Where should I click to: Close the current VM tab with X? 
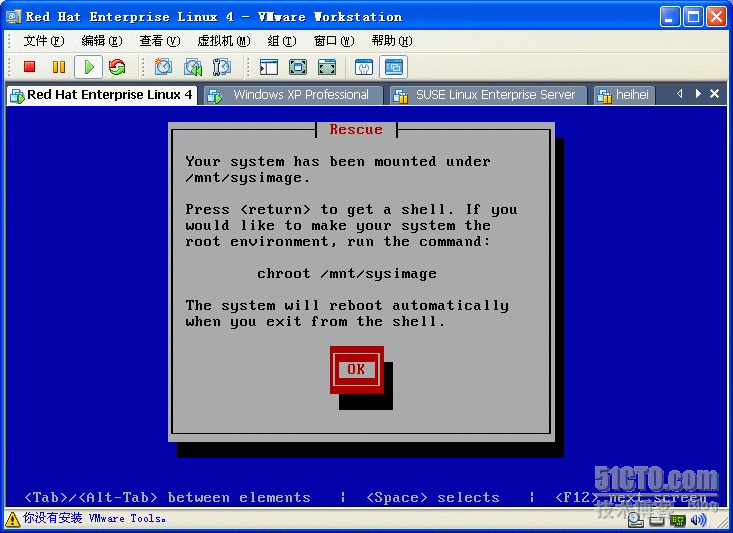point(714,94)
